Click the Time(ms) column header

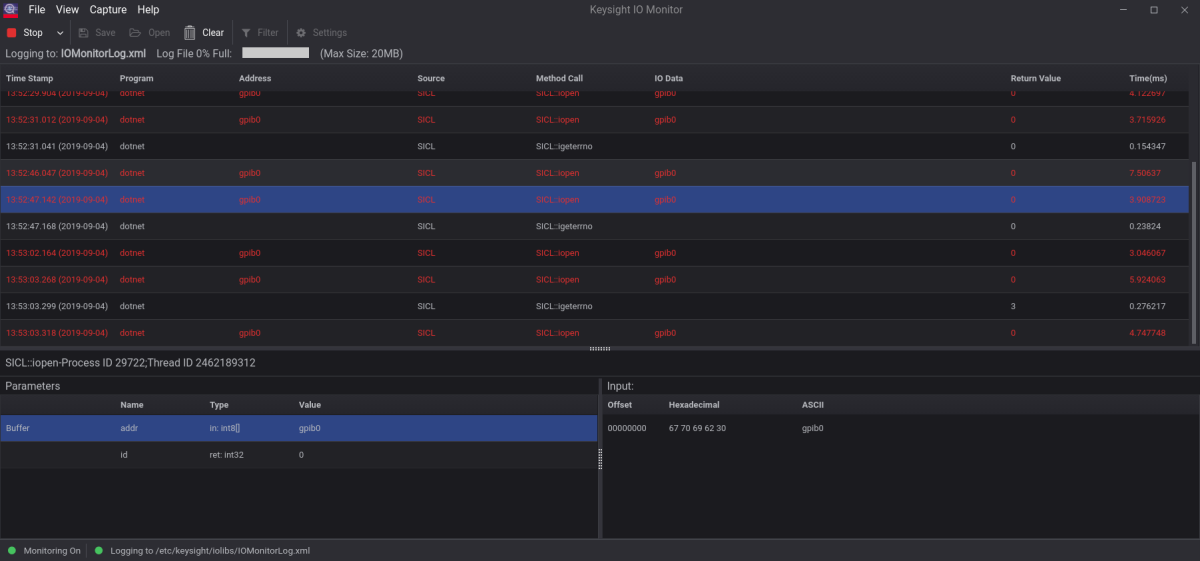pos(1148,78)
